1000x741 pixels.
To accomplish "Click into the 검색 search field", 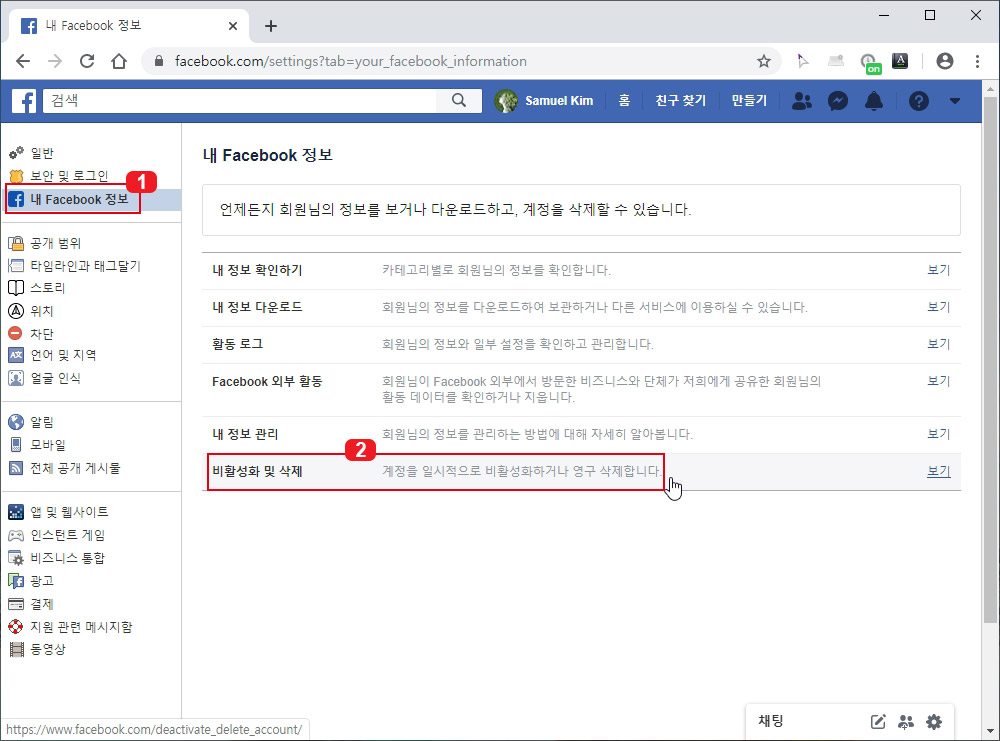I will click(240, 100).
